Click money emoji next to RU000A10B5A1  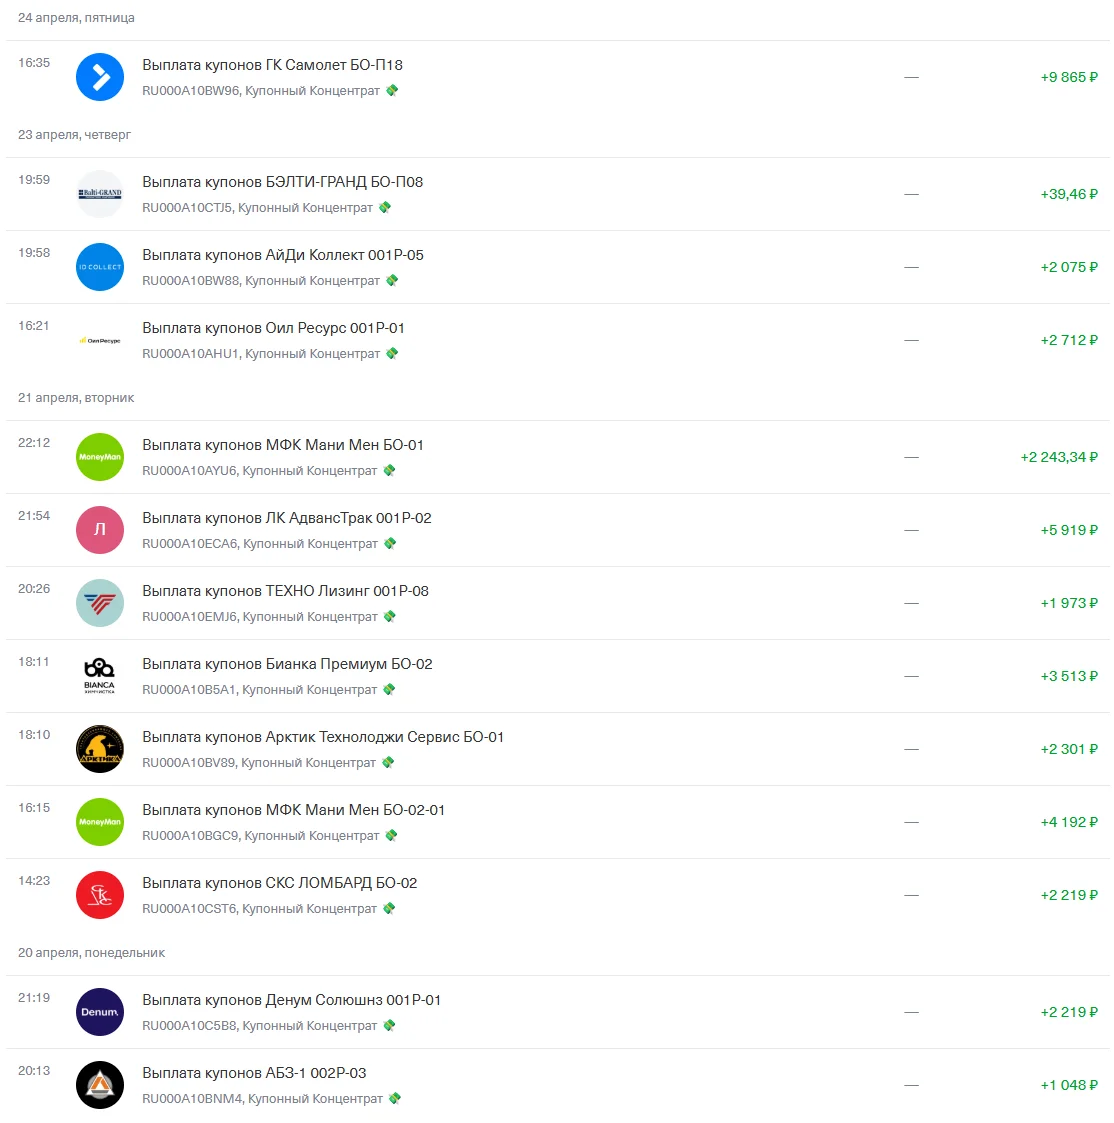click(x=389, y=689)
